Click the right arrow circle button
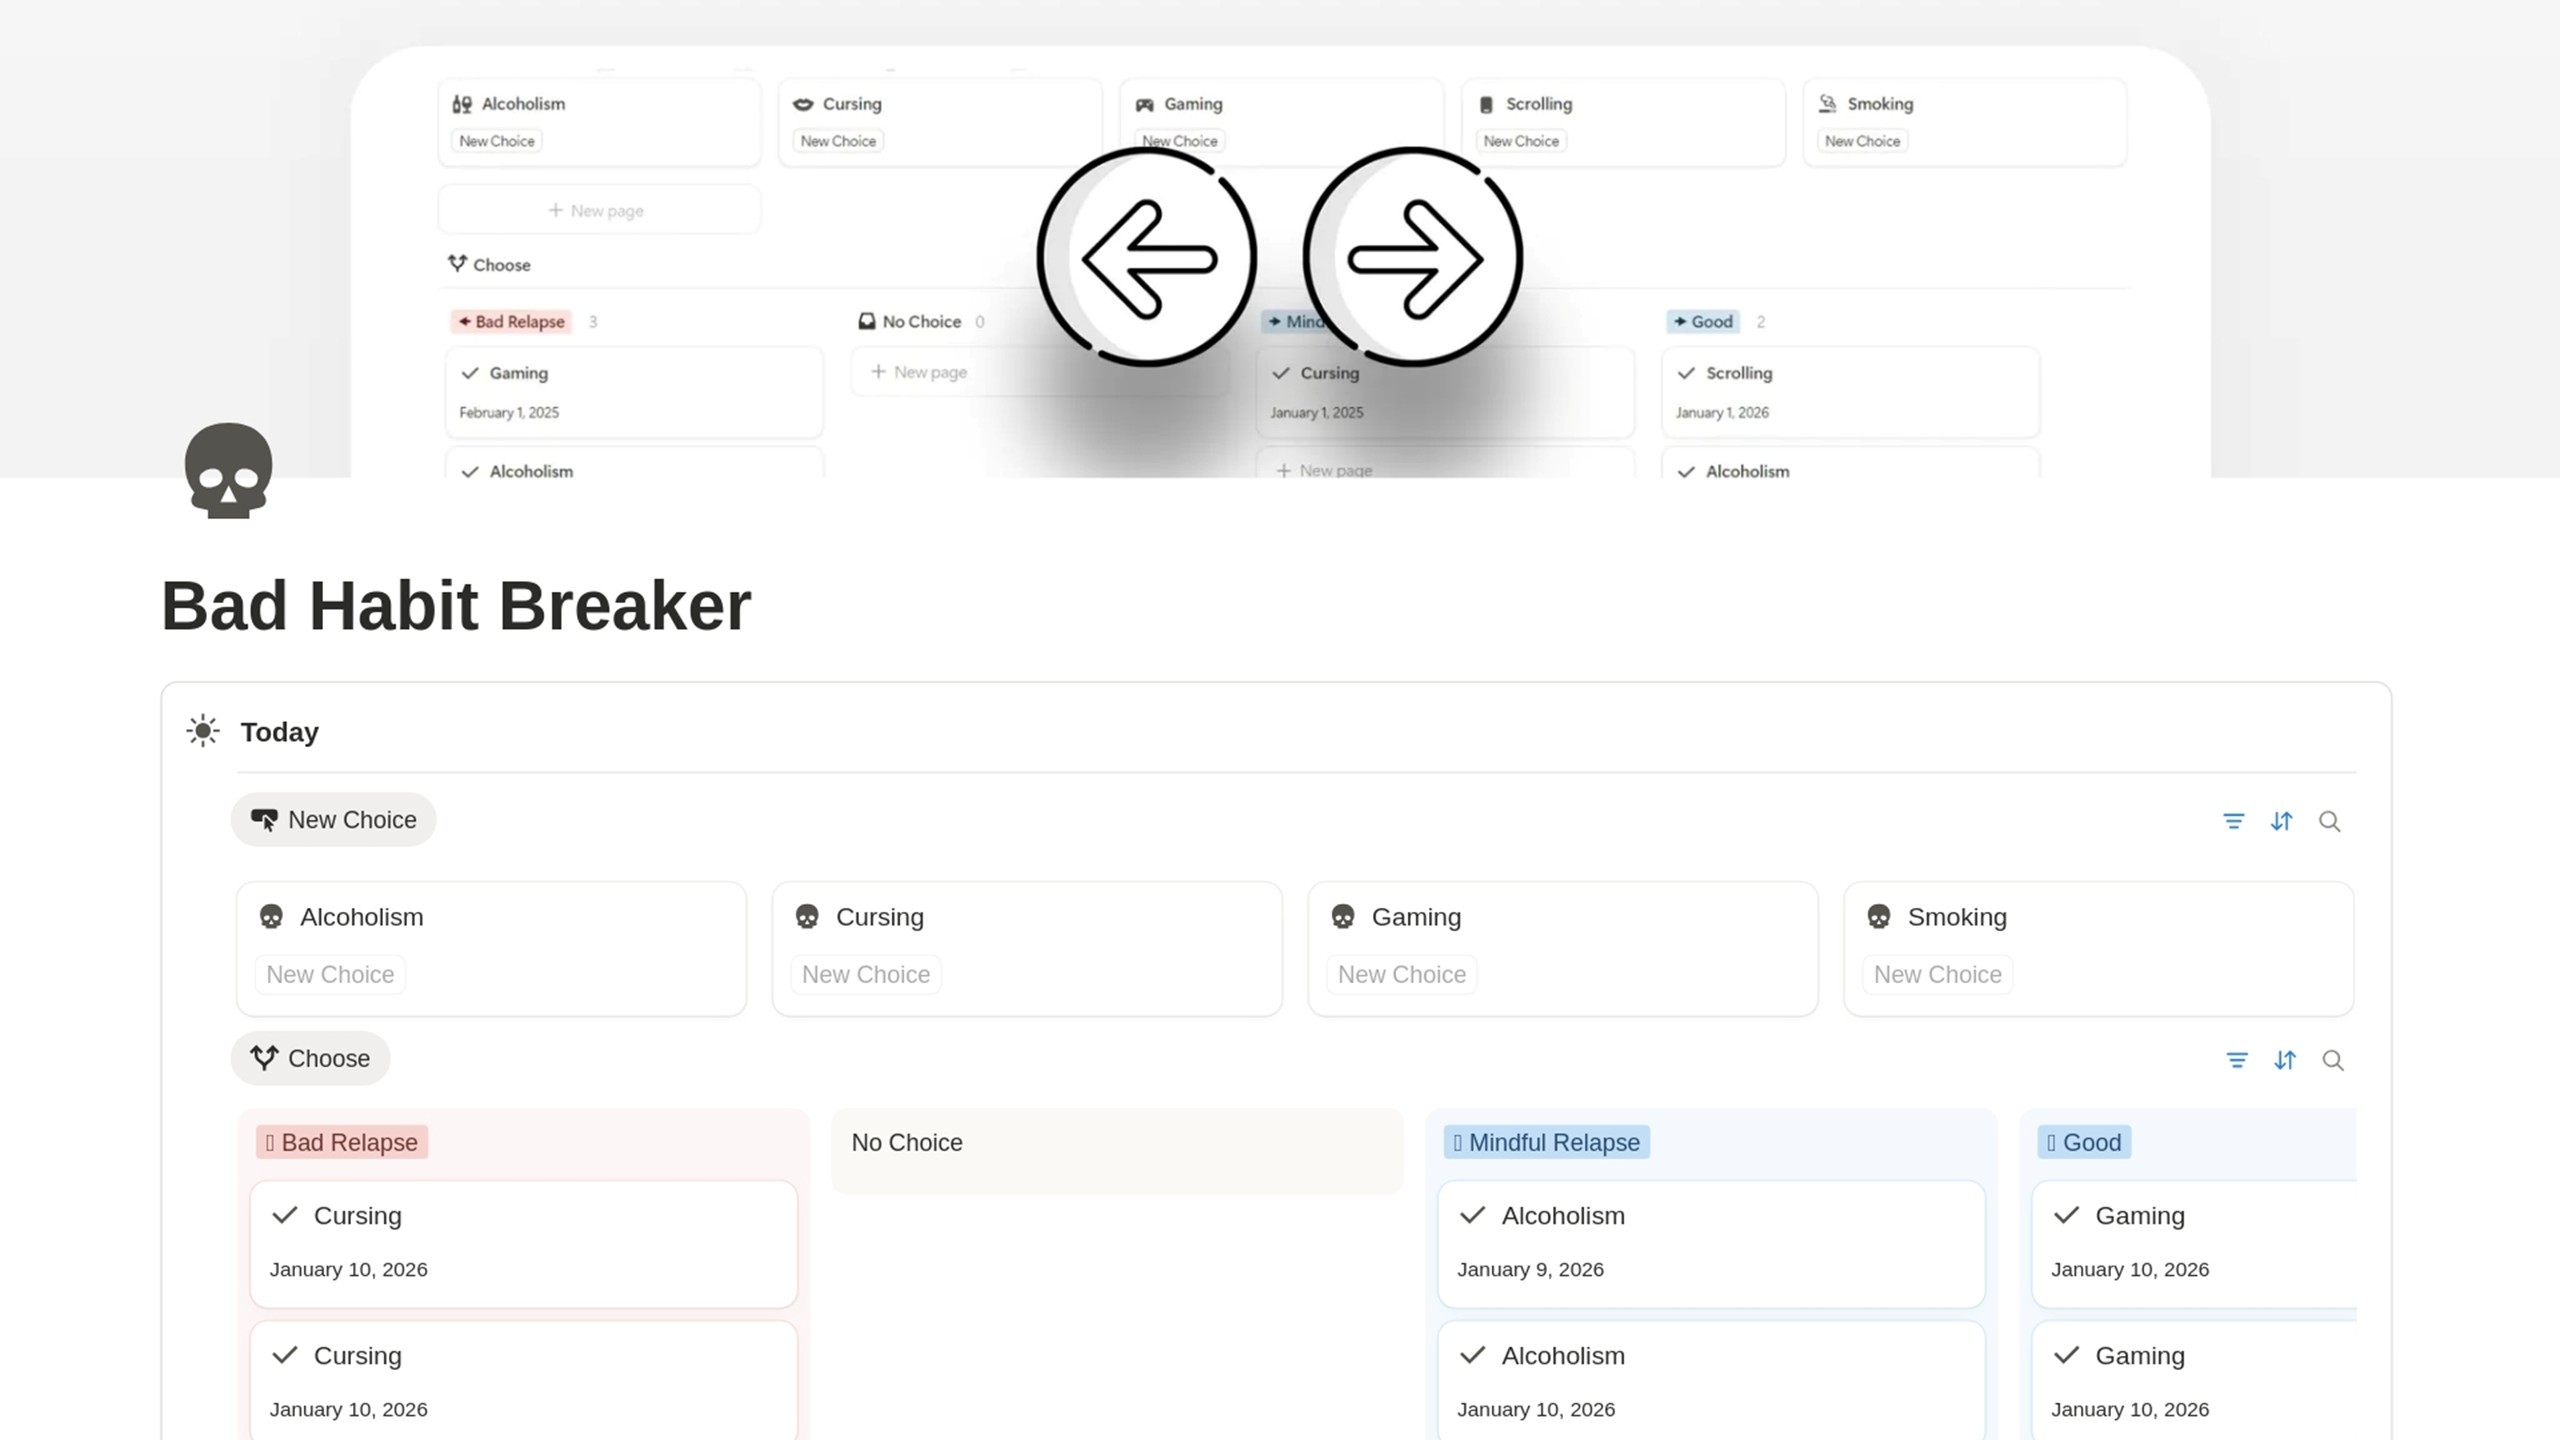Screen dimensions: 2560x1440 pos(1413,258)
